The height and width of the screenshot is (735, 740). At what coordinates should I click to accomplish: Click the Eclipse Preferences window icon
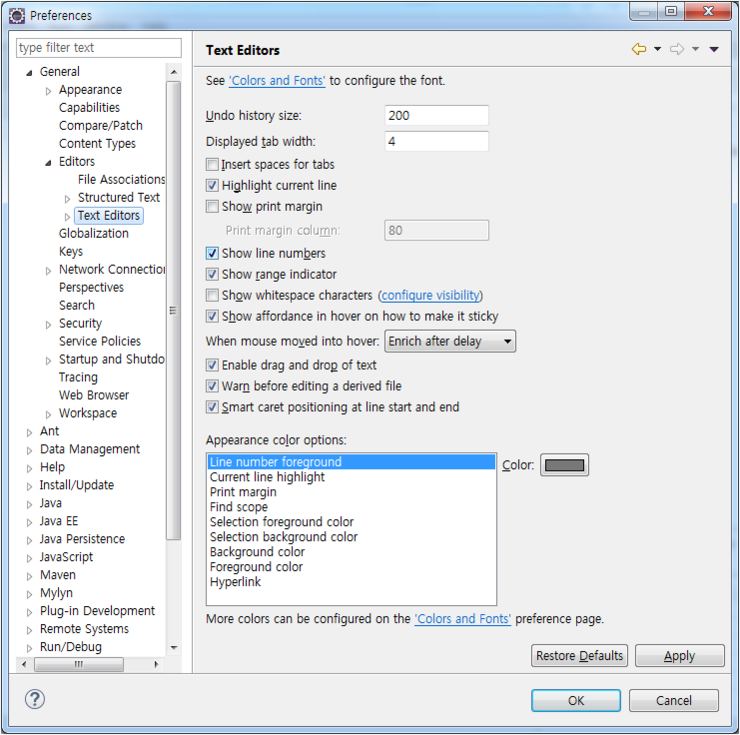coord(17,16)
